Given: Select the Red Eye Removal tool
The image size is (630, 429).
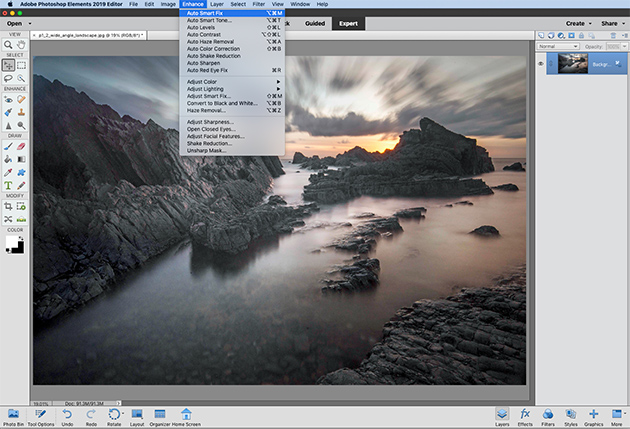Looking at the screenshot, I should (8, 99).
